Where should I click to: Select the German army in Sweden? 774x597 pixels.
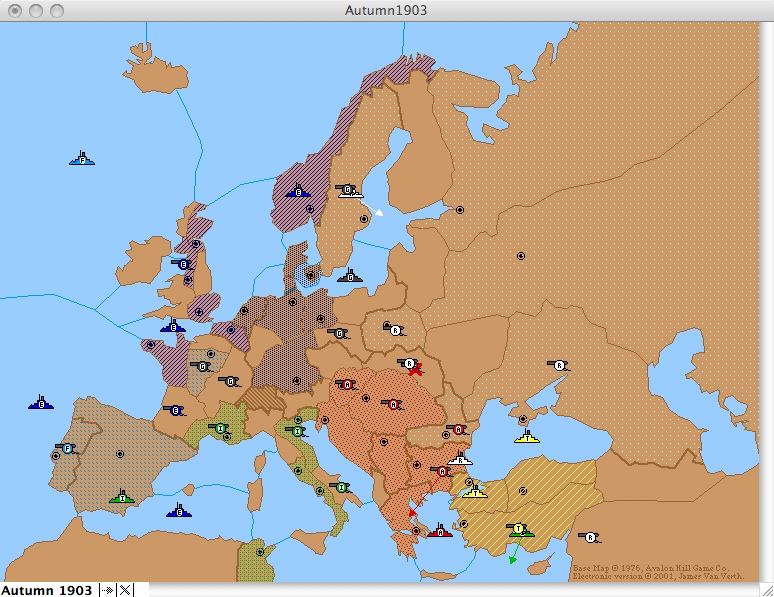click(x=349, y=191)
